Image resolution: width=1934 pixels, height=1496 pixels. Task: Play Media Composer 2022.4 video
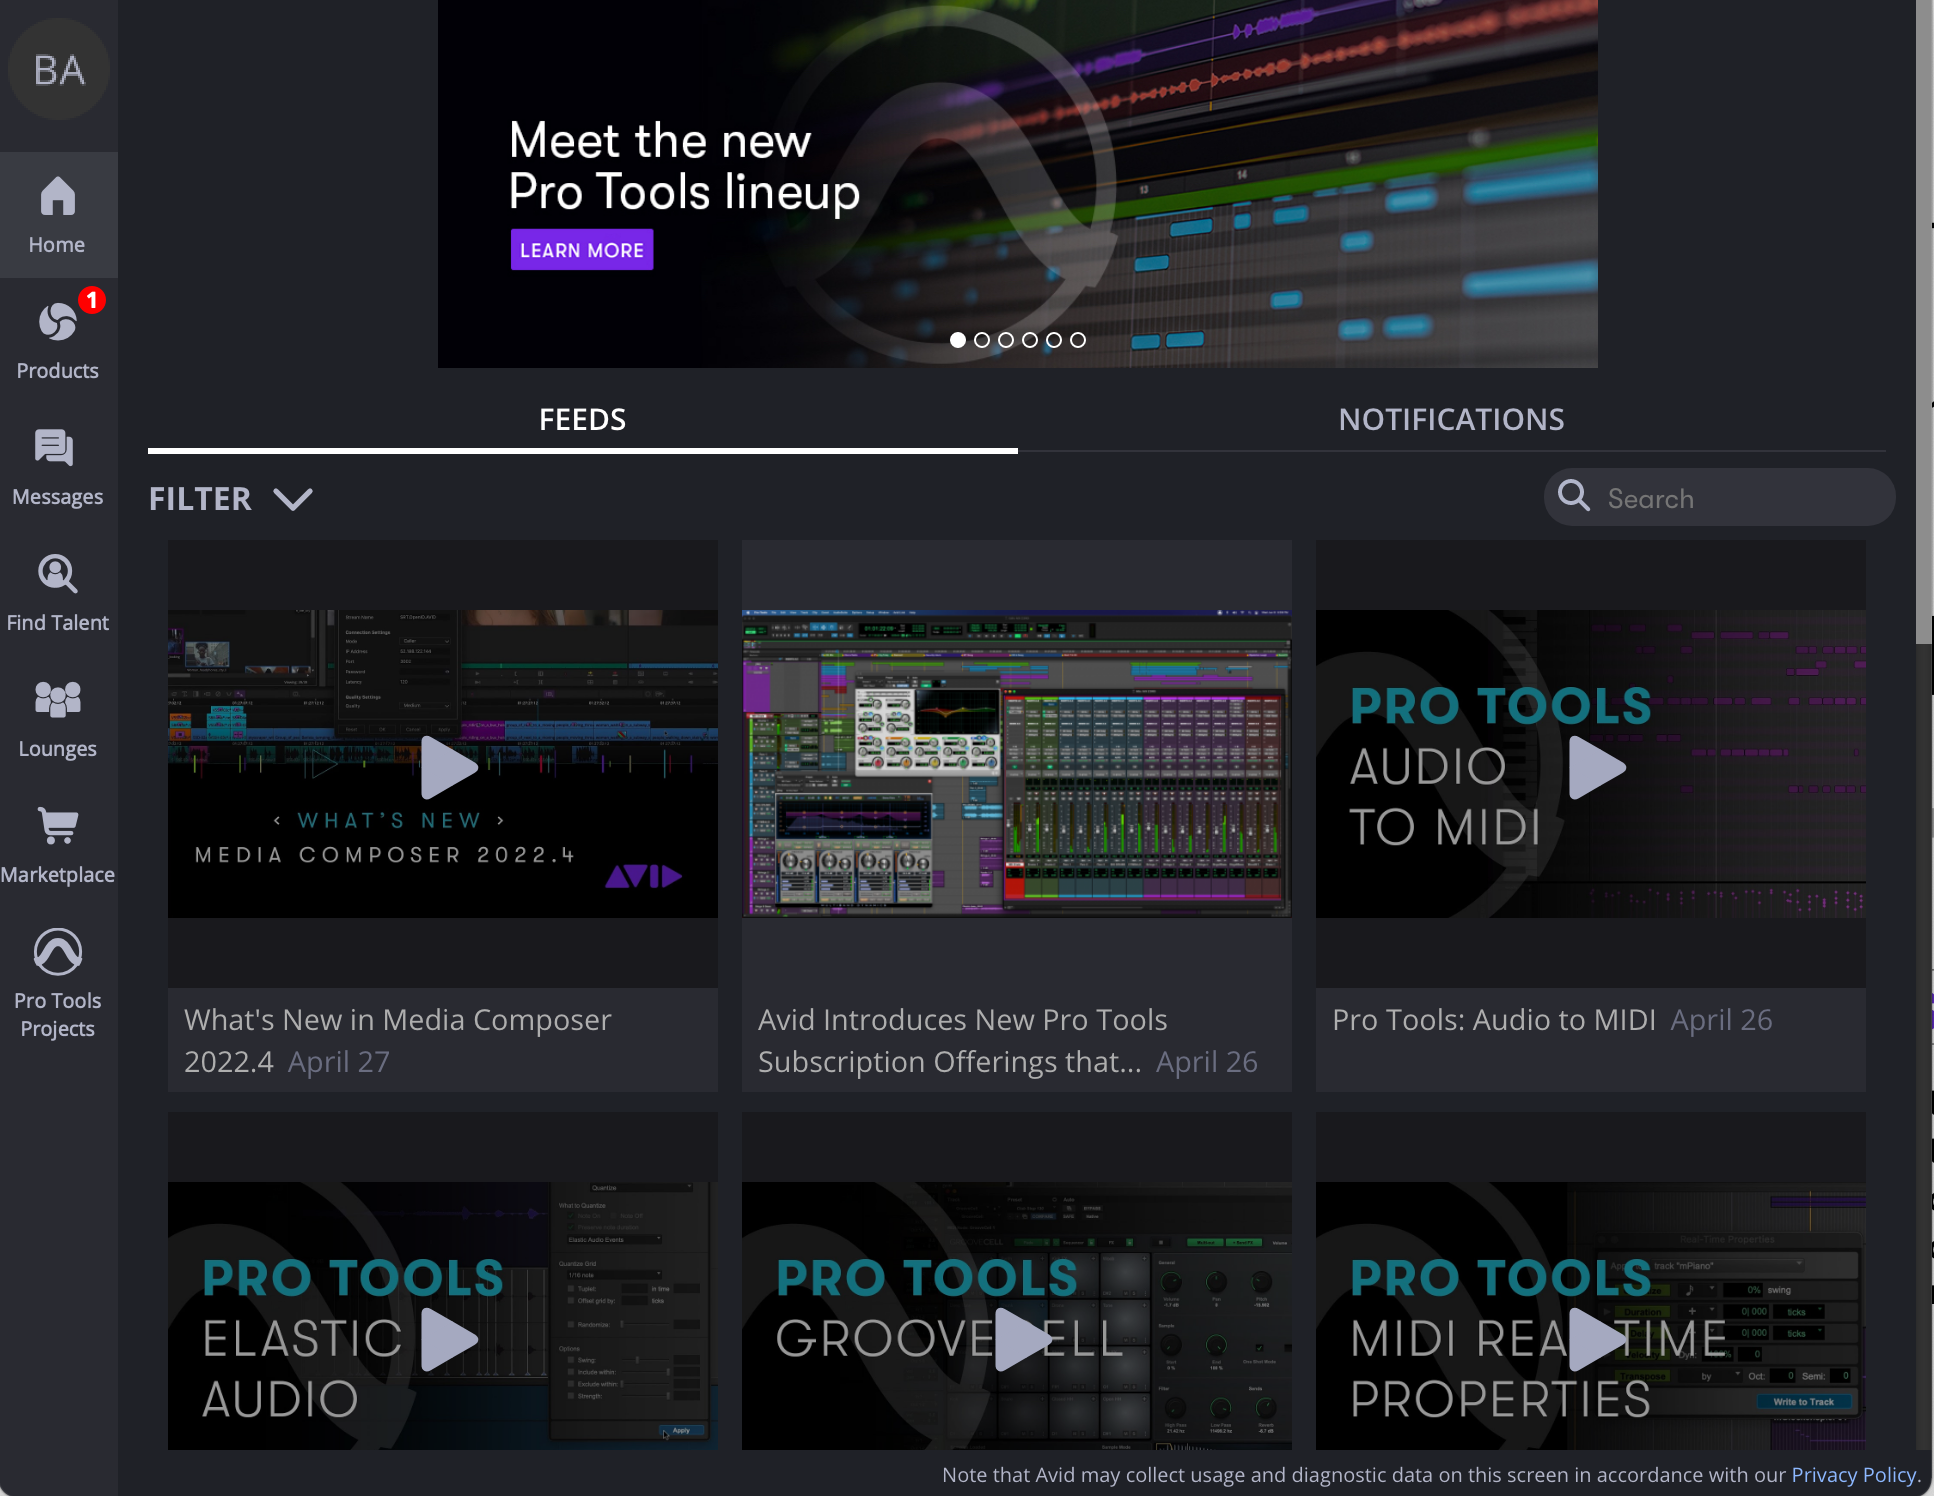[x=448, y=767]
